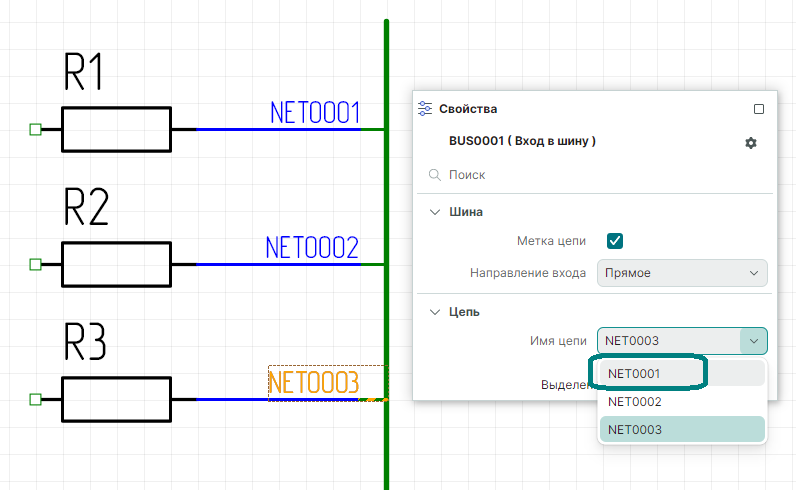Click the left pin square of R1

point(35,129)
